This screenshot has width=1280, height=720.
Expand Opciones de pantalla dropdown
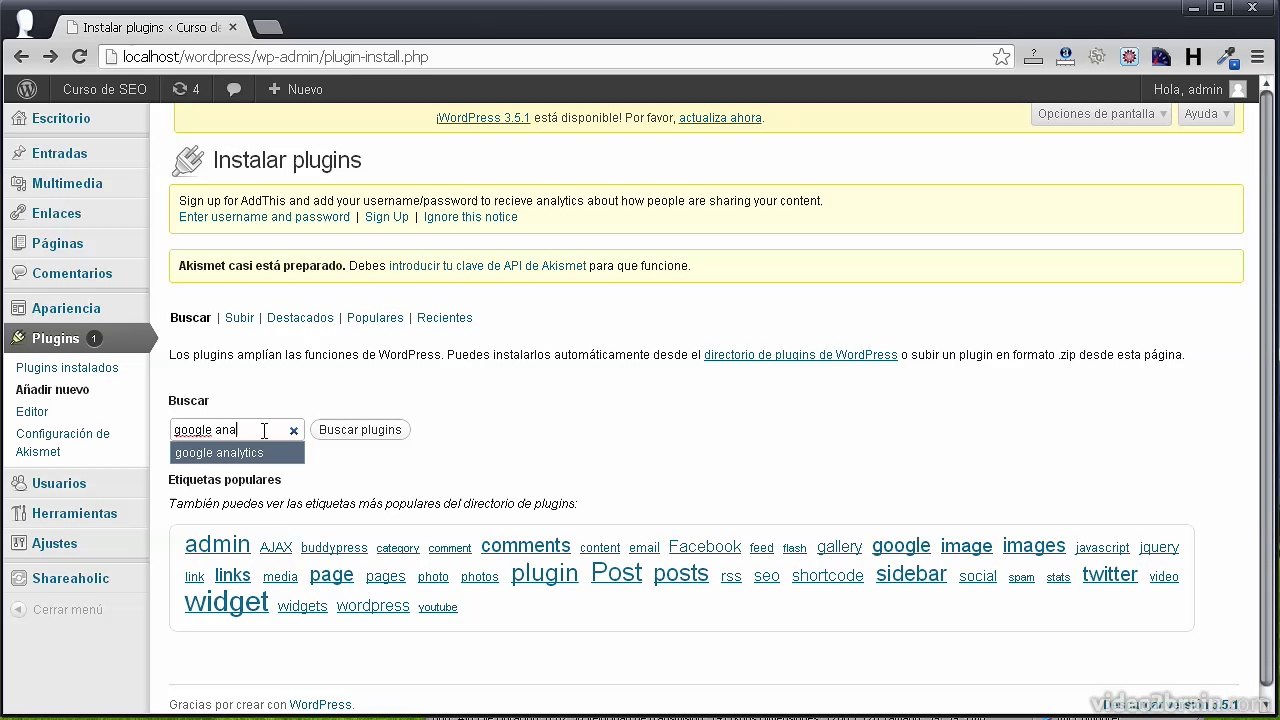[1102, 114]
